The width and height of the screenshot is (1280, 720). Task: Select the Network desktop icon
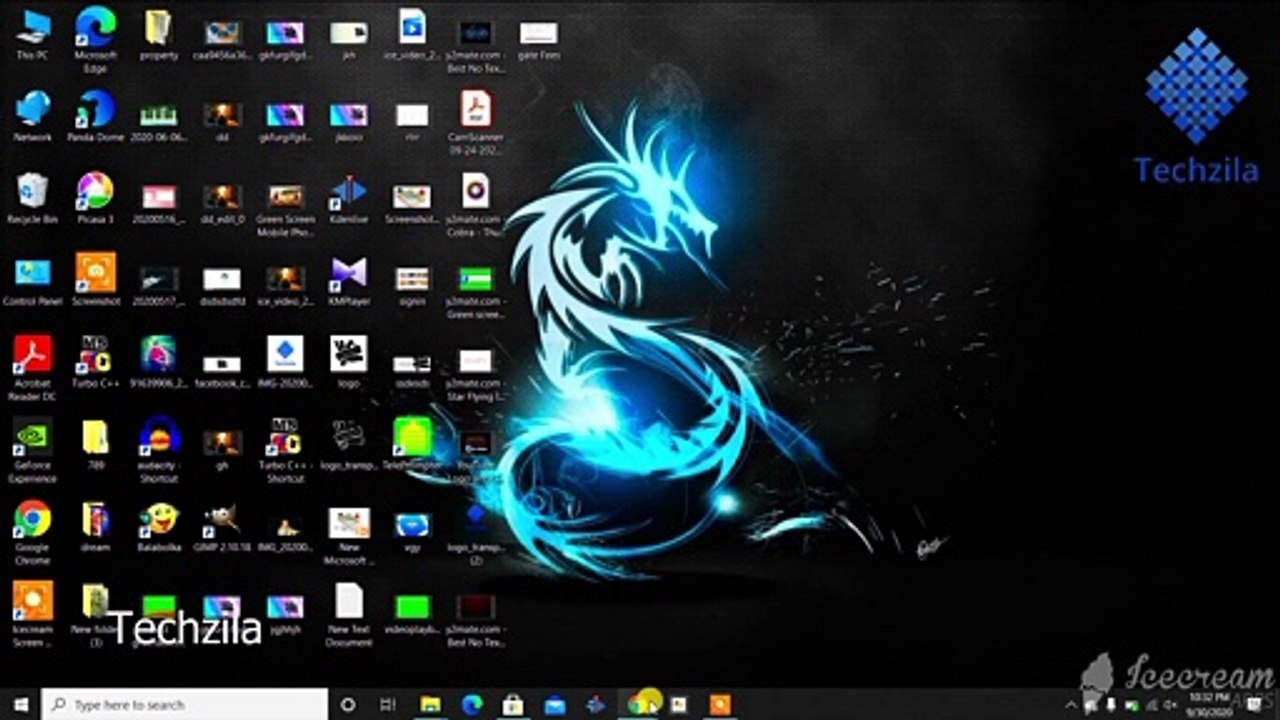point(33,116)
